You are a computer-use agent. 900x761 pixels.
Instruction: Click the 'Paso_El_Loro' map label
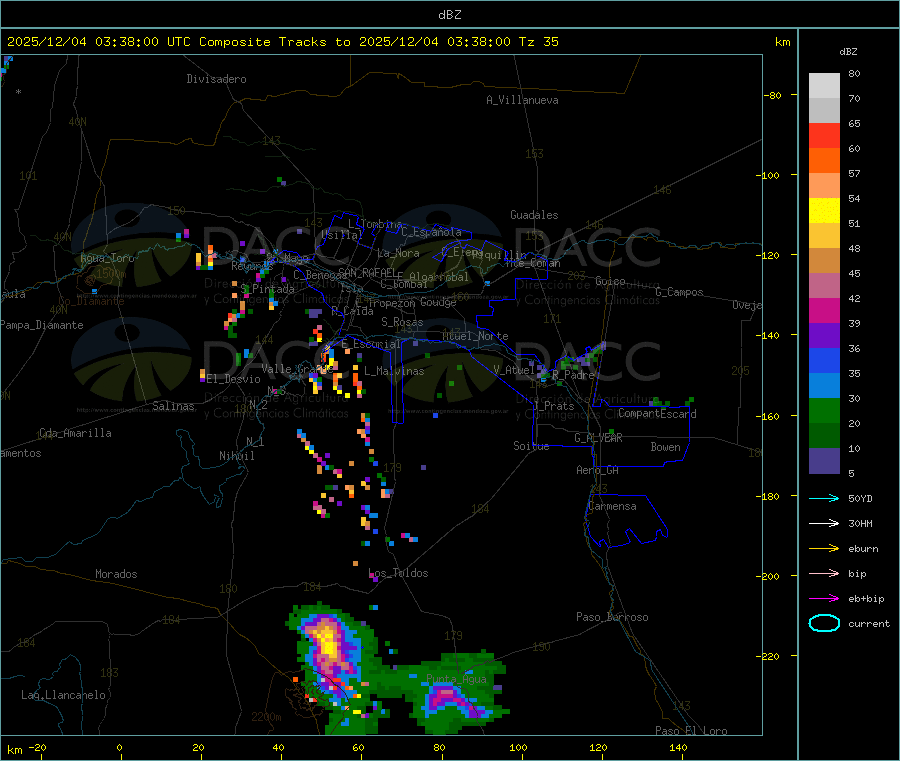[691, 731]
